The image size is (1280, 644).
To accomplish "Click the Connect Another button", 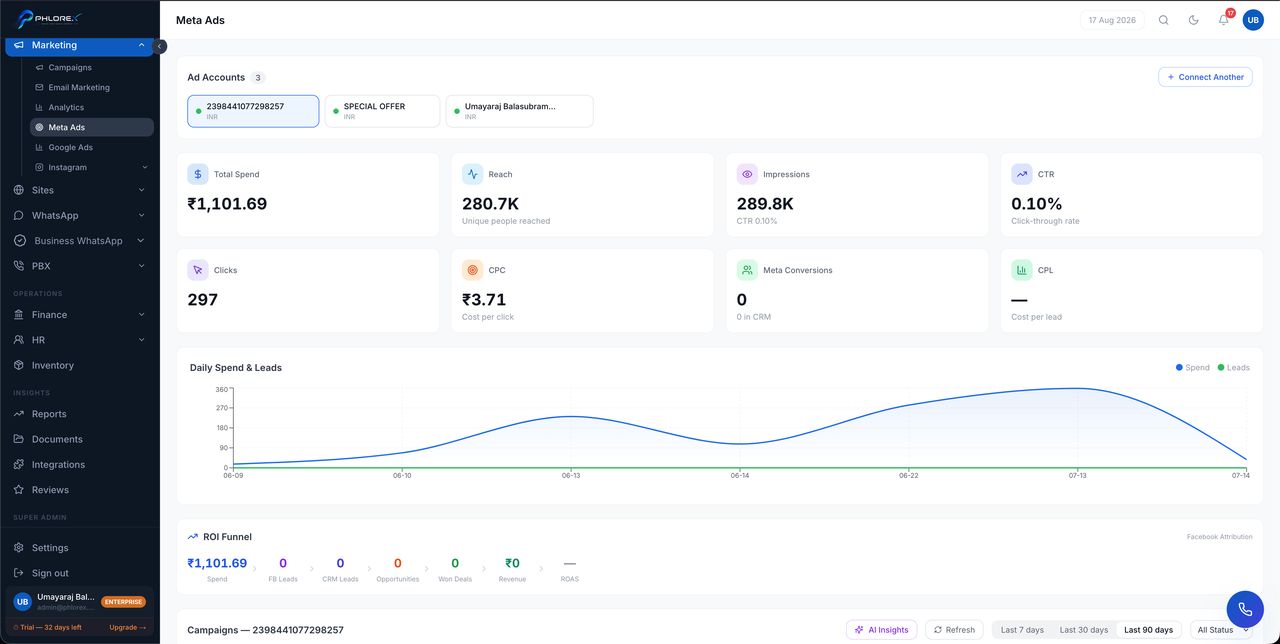I will (1205, 77).
